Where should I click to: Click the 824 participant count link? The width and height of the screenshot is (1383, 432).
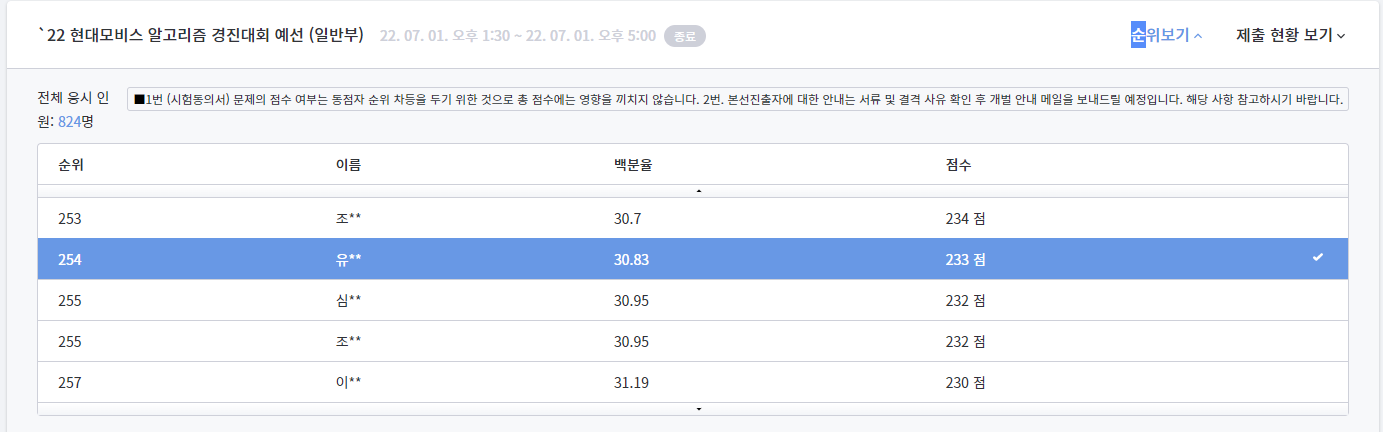pos(69,121)
